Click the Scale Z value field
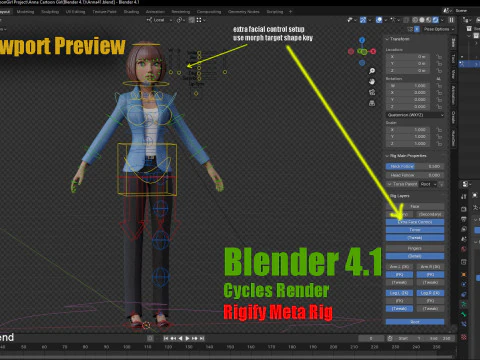Viewport: 480px width, 360px height. click(x=408, y=144)
